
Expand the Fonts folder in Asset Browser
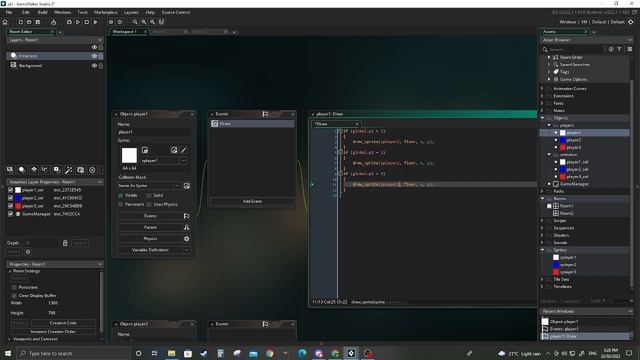tap(543, 103)
